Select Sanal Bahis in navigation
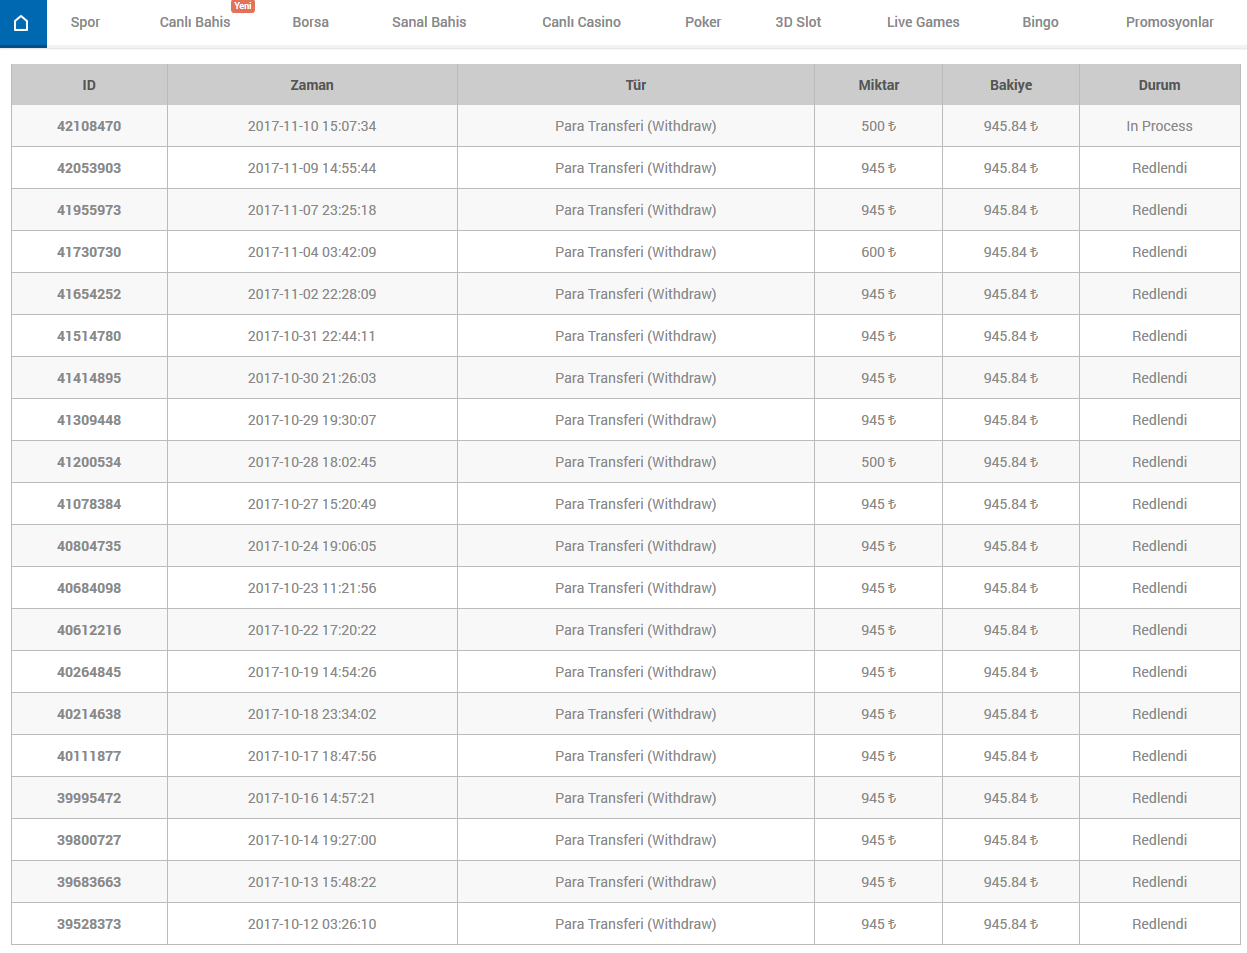1247x953 pixels. (x=429, y=22)
